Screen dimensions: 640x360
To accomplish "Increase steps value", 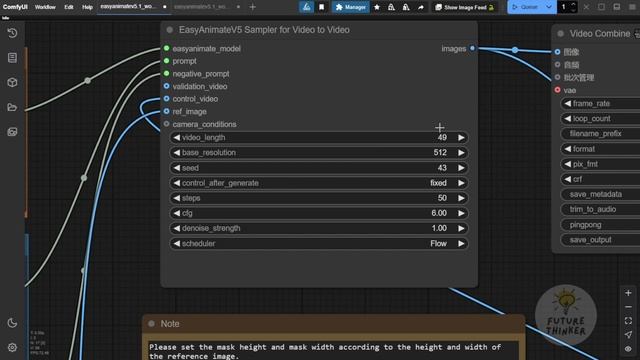I will pos(461,198).
